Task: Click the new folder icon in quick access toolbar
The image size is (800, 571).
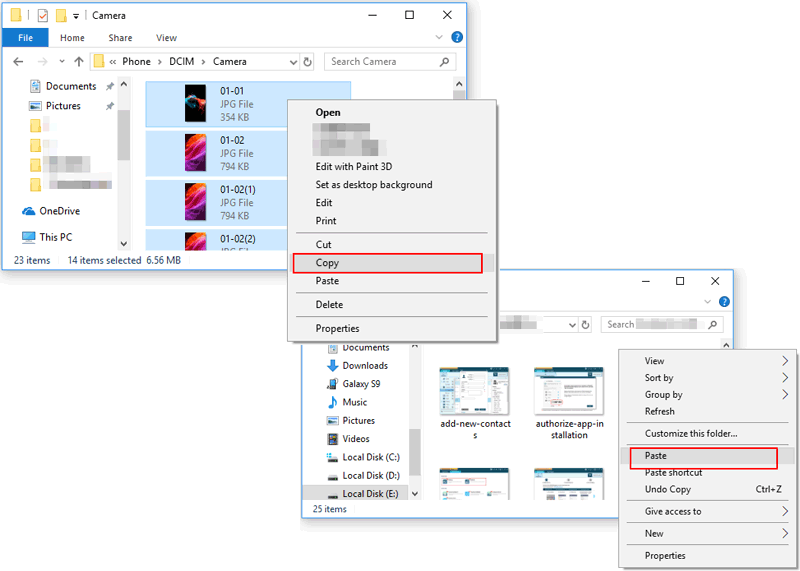Action: point(61,16)
